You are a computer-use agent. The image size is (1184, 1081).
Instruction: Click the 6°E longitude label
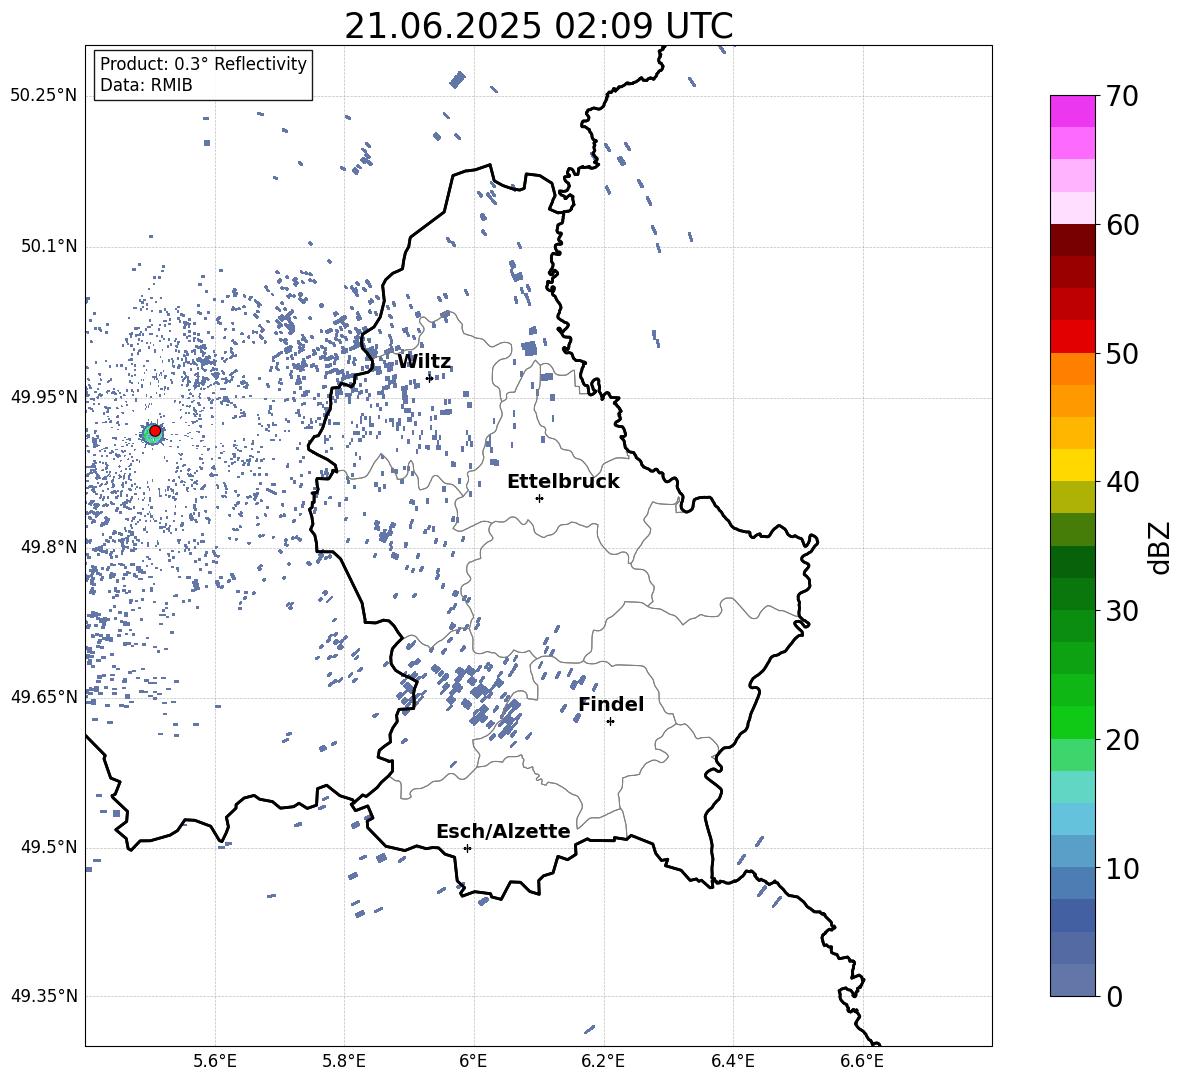tap(473, 1061)
